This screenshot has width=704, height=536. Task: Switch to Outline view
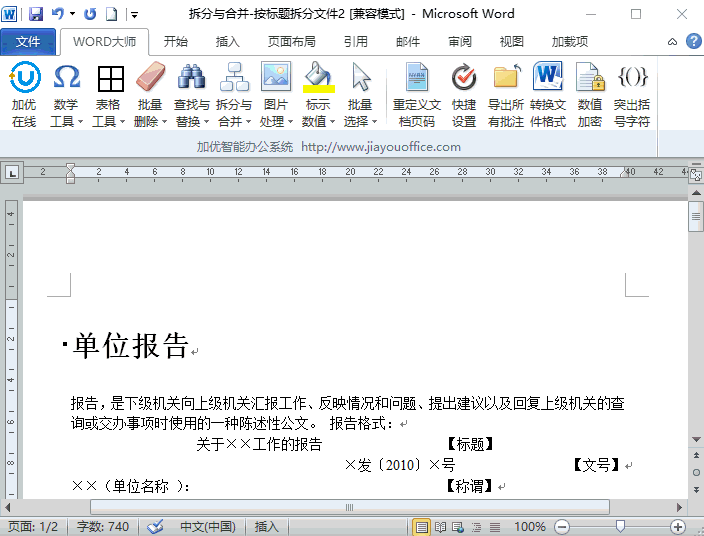click(476, 527)
